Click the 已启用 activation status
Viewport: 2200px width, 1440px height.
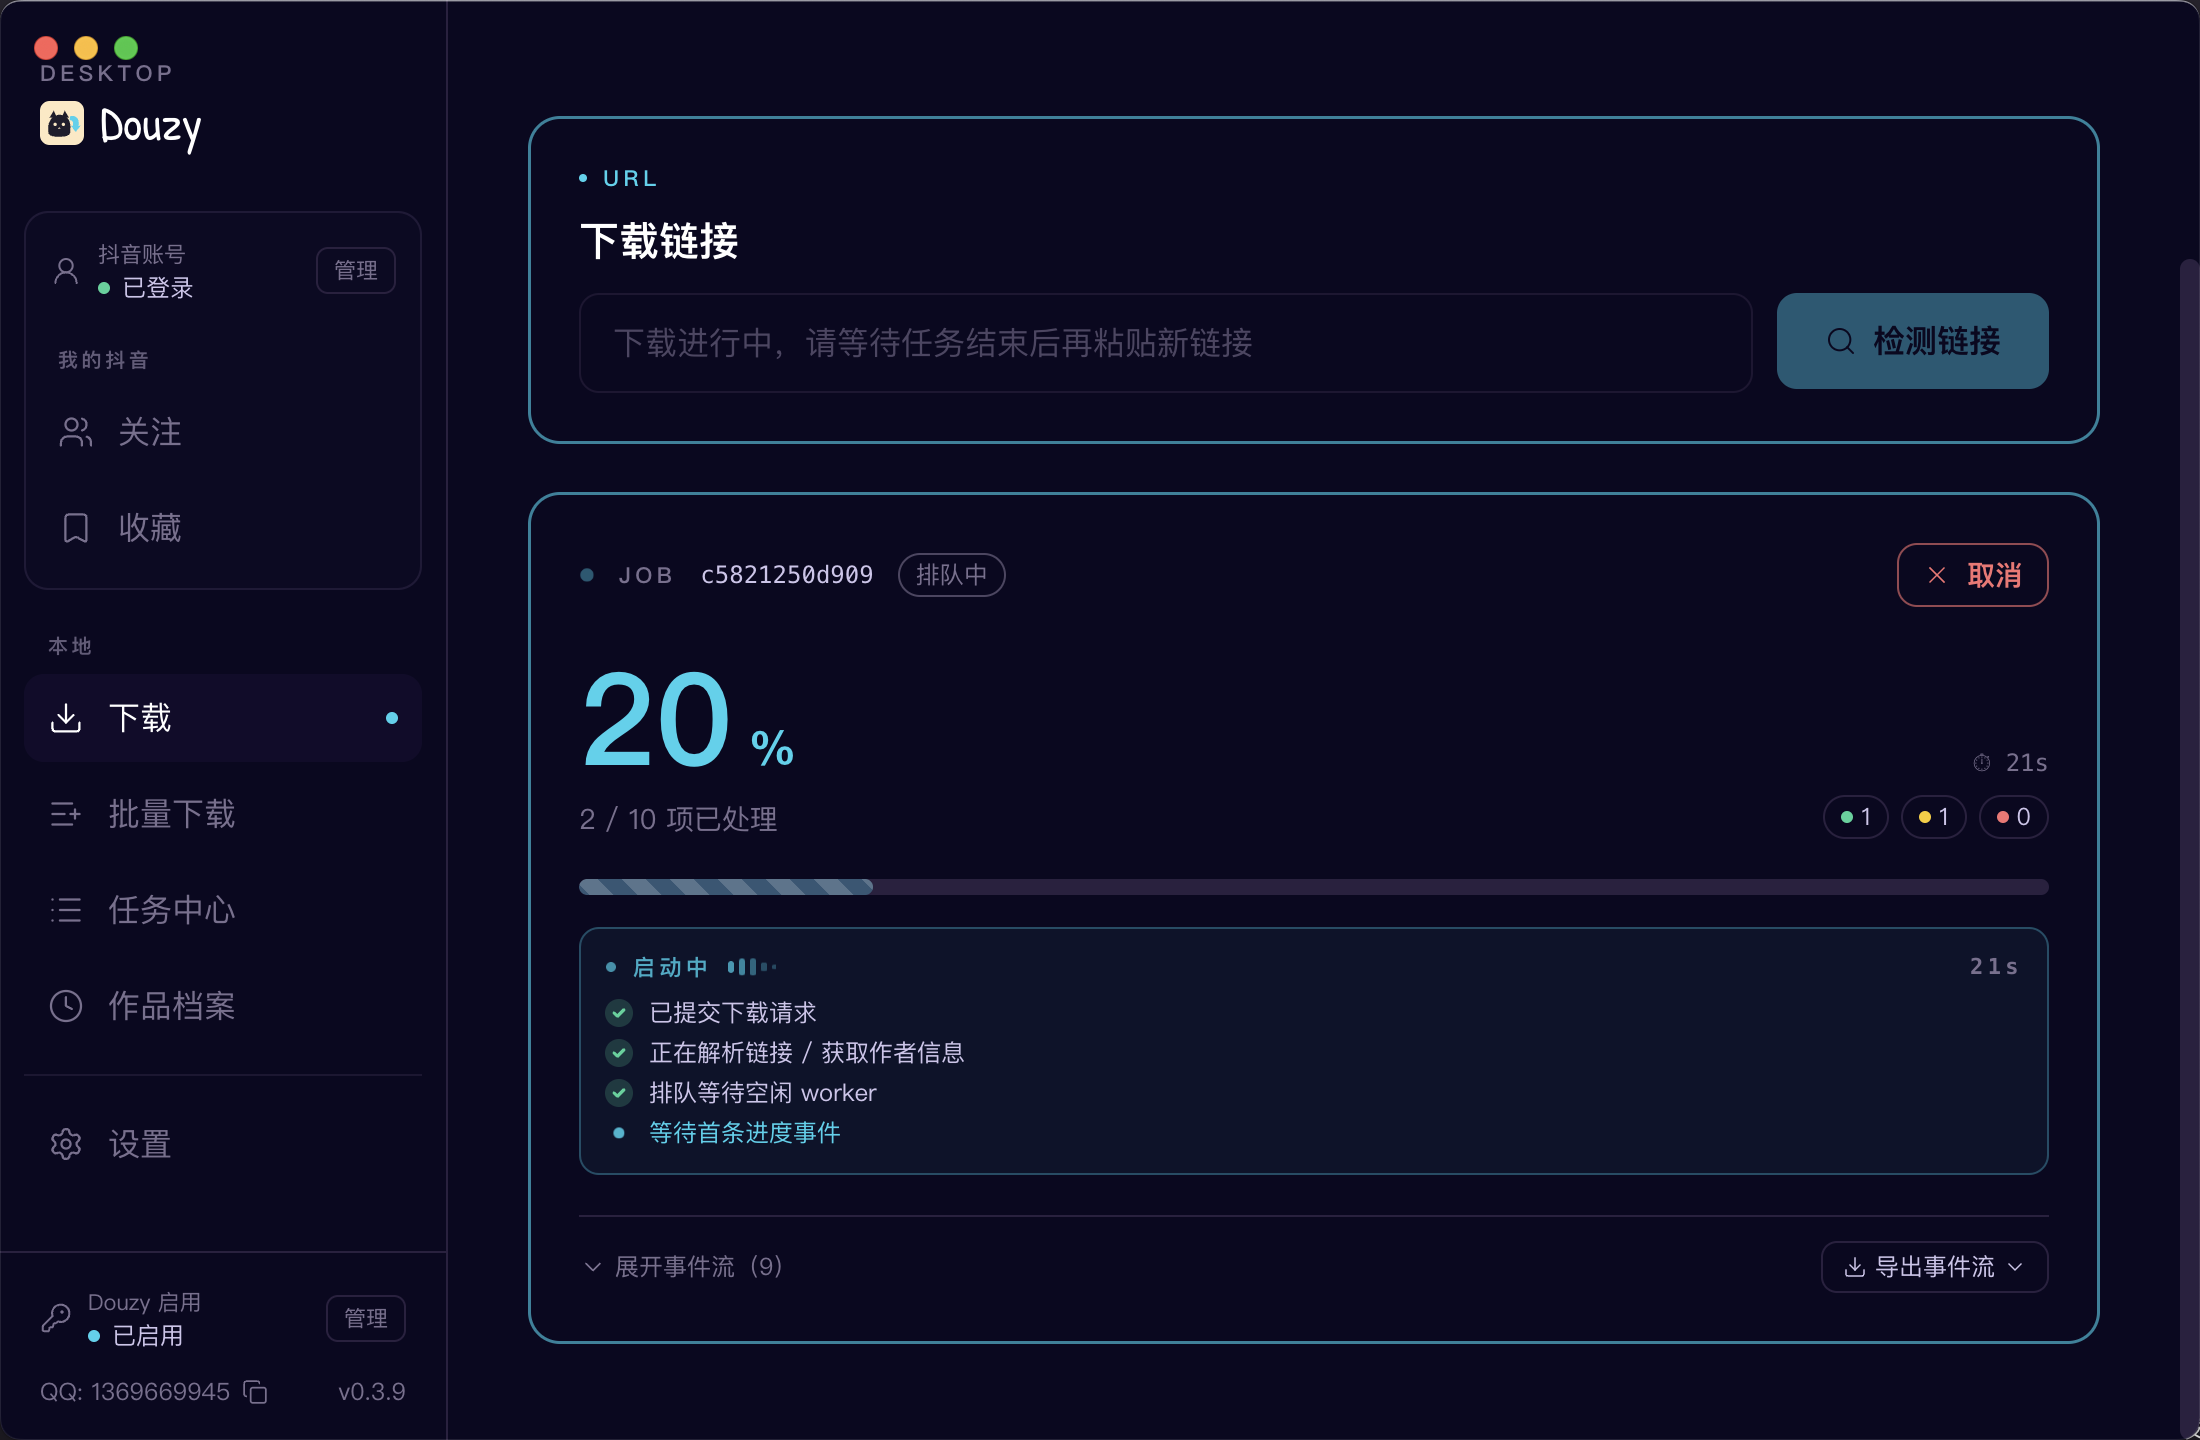tap(147, 1336)
